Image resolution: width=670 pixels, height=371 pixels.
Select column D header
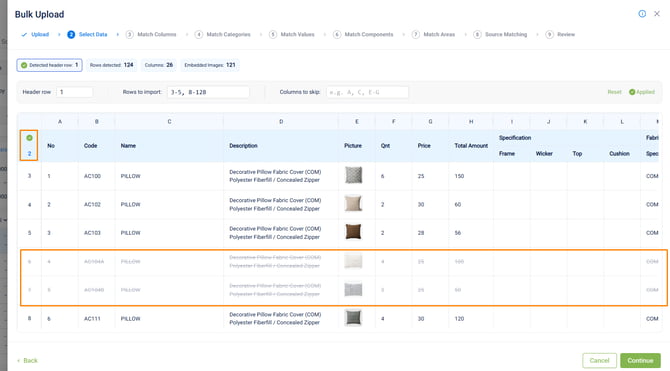coord(281,122)
